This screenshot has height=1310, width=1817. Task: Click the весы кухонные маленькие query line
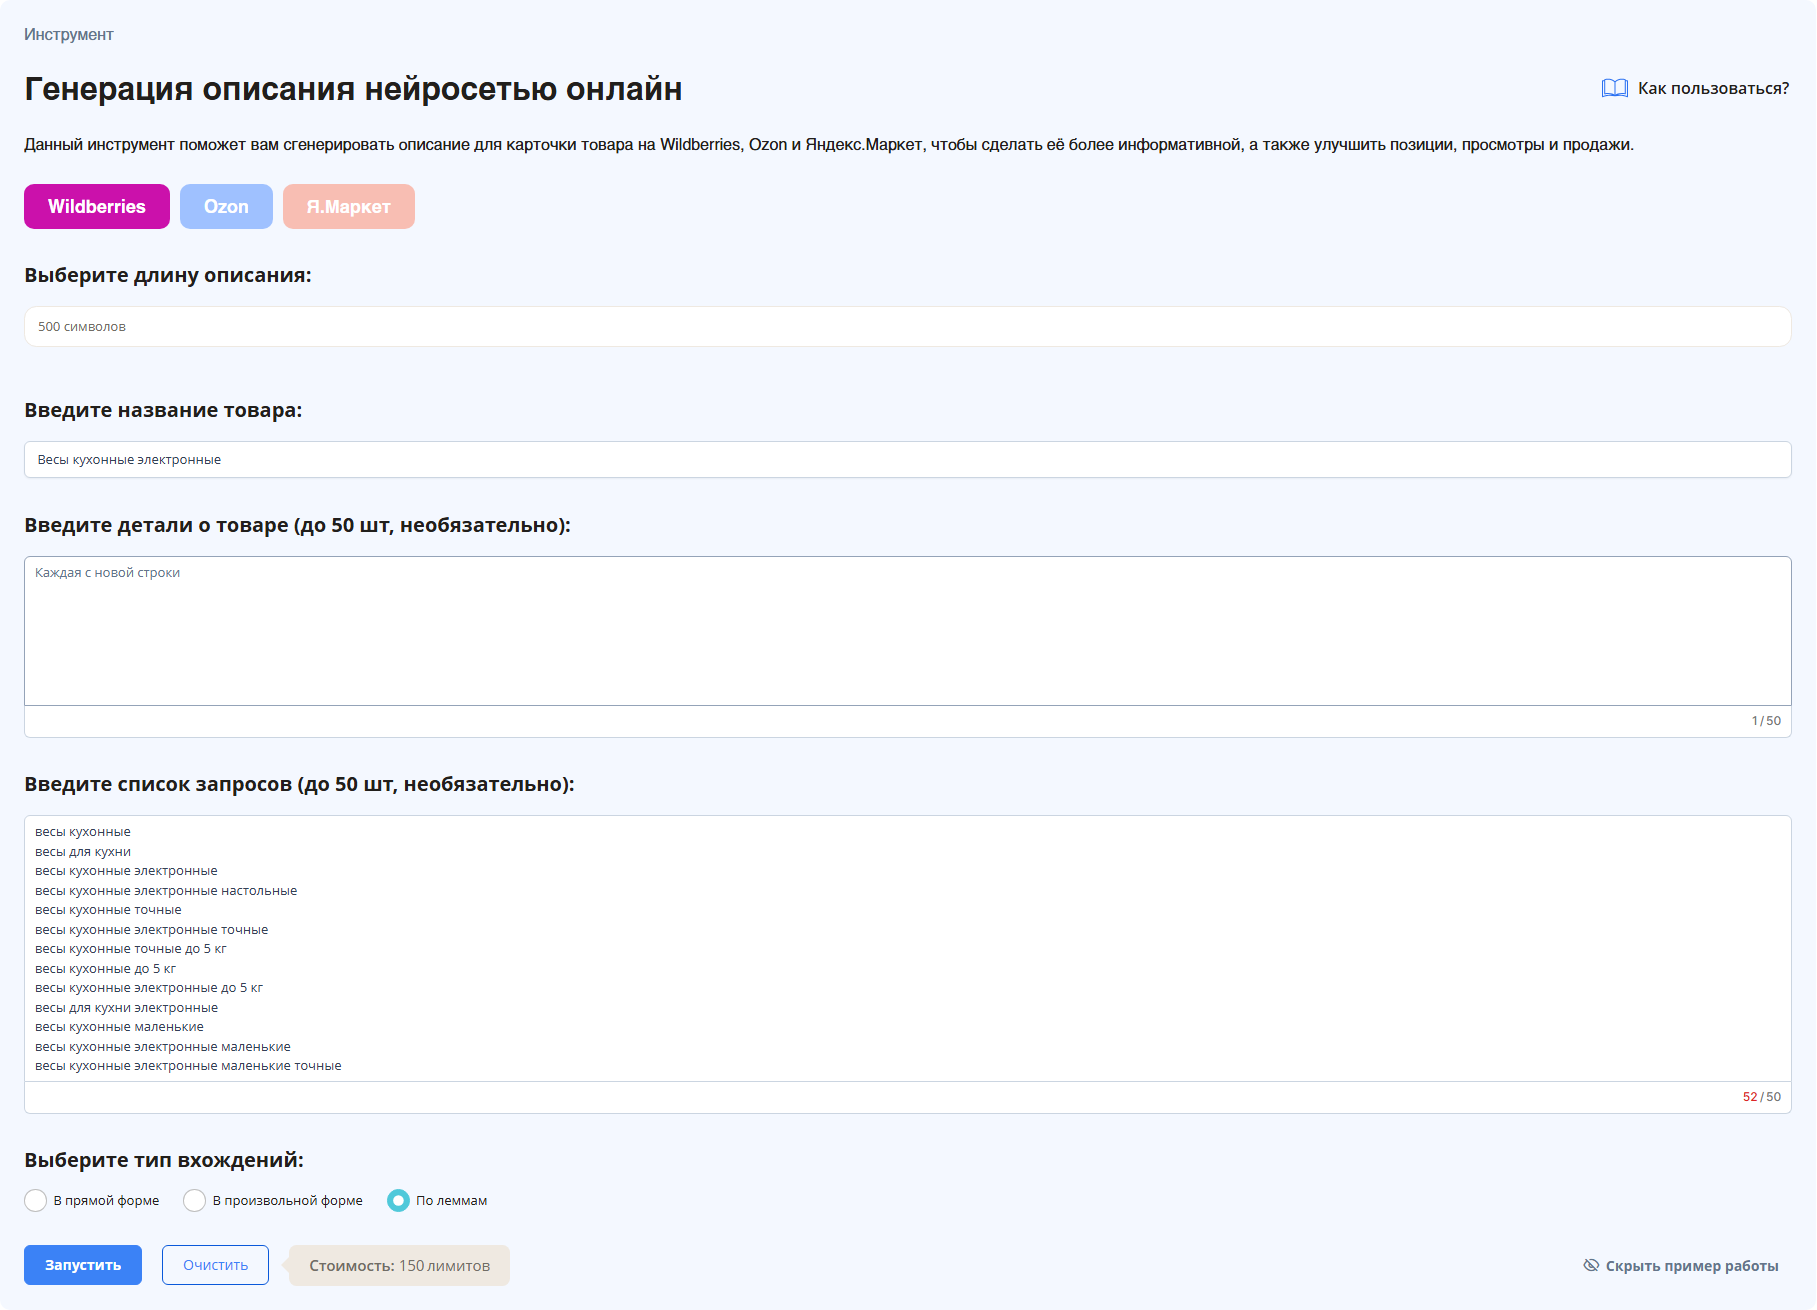tap(119, 1027)
